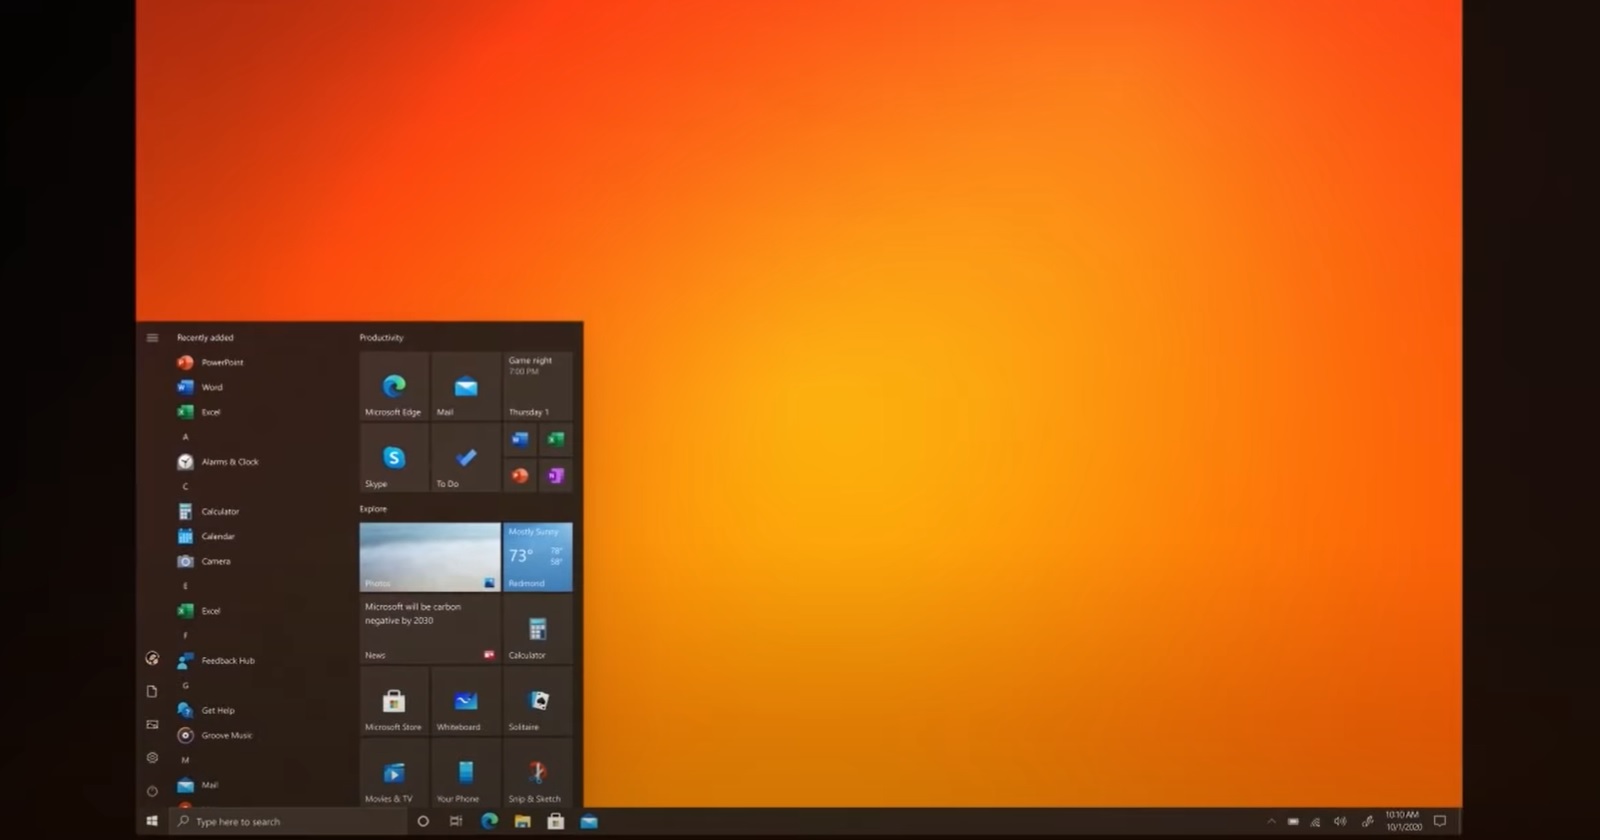Open the Movies & TV tile
This screenshot has width=1600, height=840.
394,772
